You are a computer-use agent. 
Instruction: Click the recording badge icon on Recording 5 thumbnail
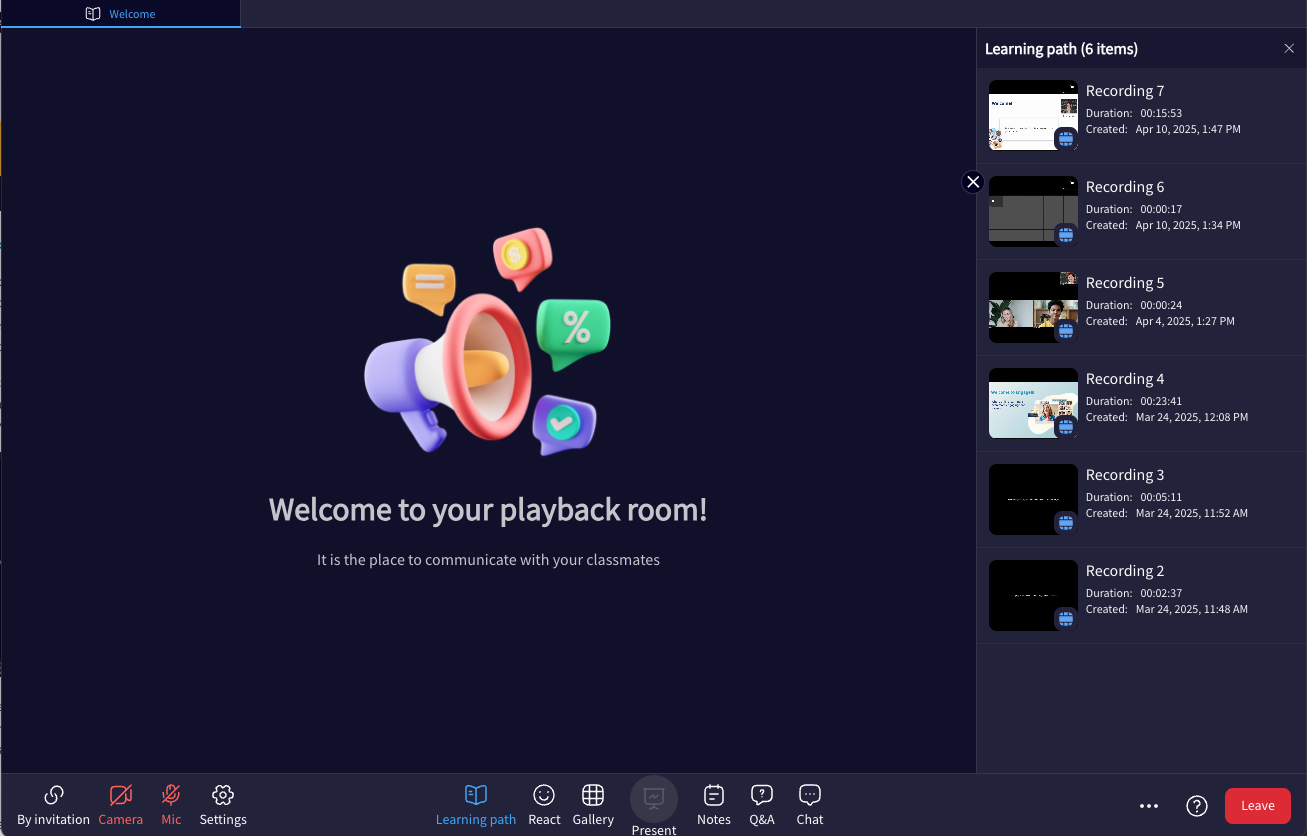point(1066,331)
